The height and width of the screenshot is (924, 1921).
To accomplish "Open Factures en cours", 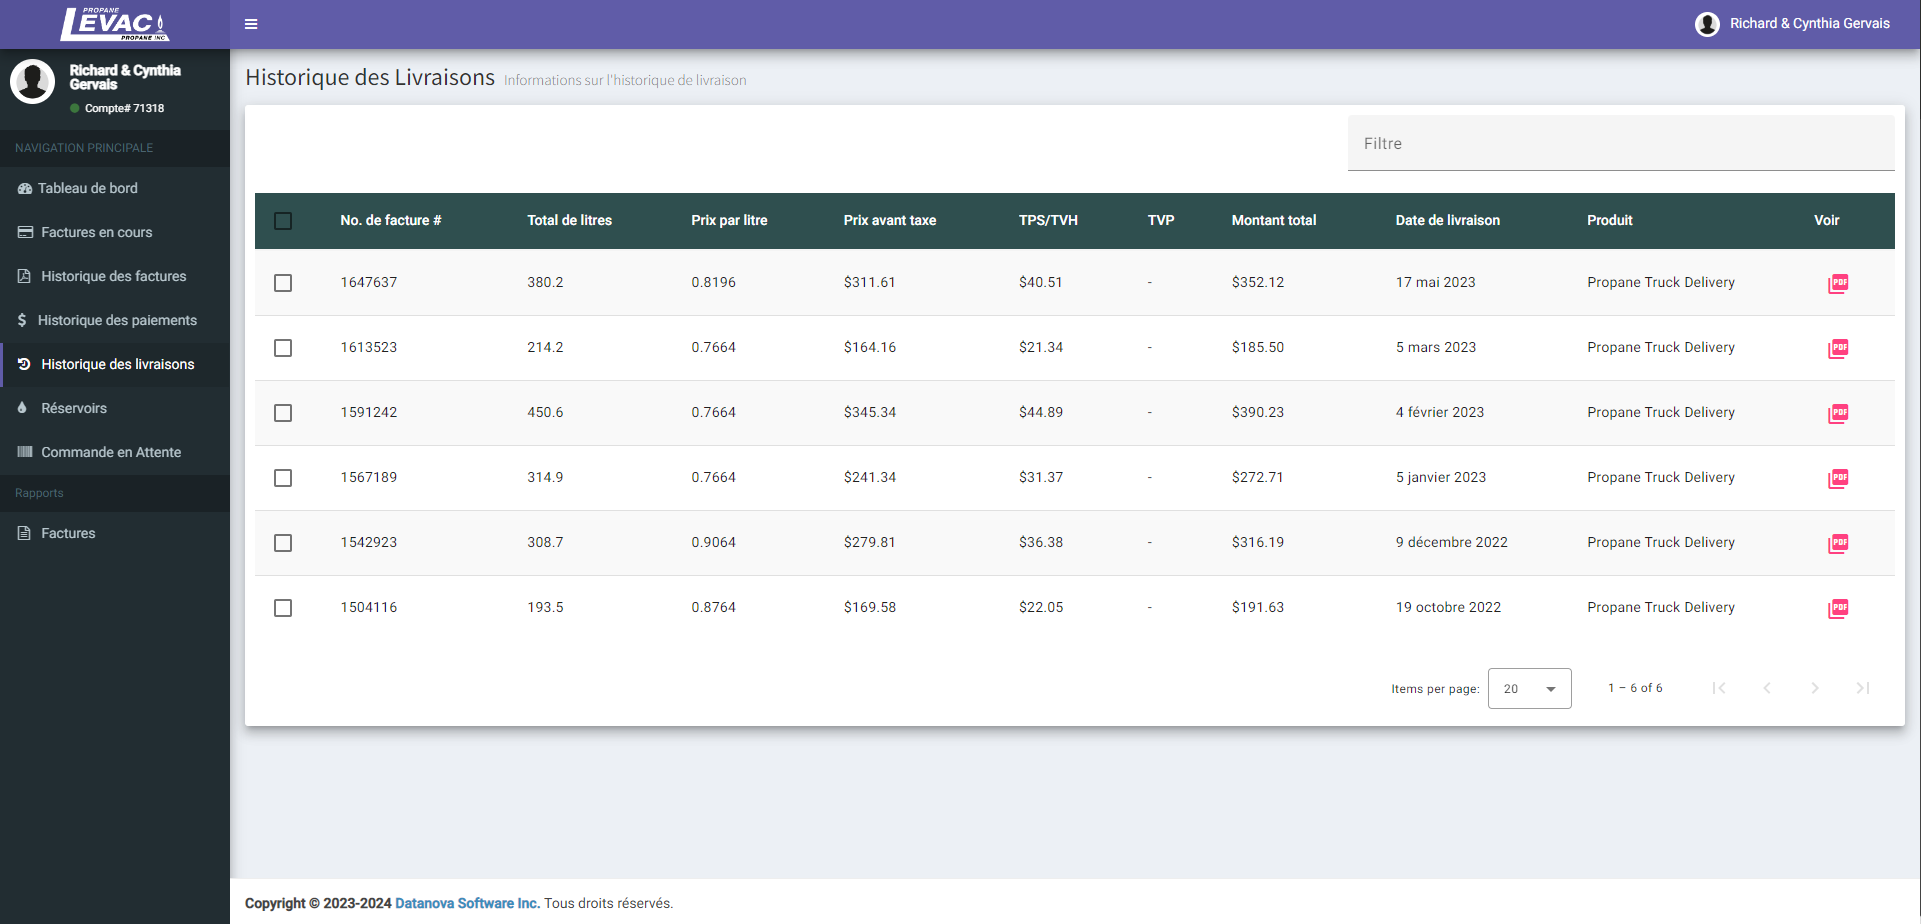I will 115,232.
